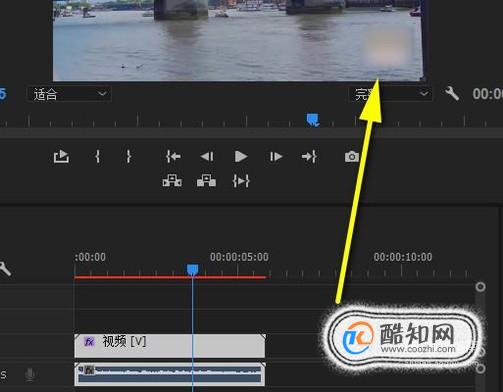The height and width of the screenshot is (392, 503).
Task: Select the 视频 [V] clip
Action: pyautogui.click(x=170, y=345)
